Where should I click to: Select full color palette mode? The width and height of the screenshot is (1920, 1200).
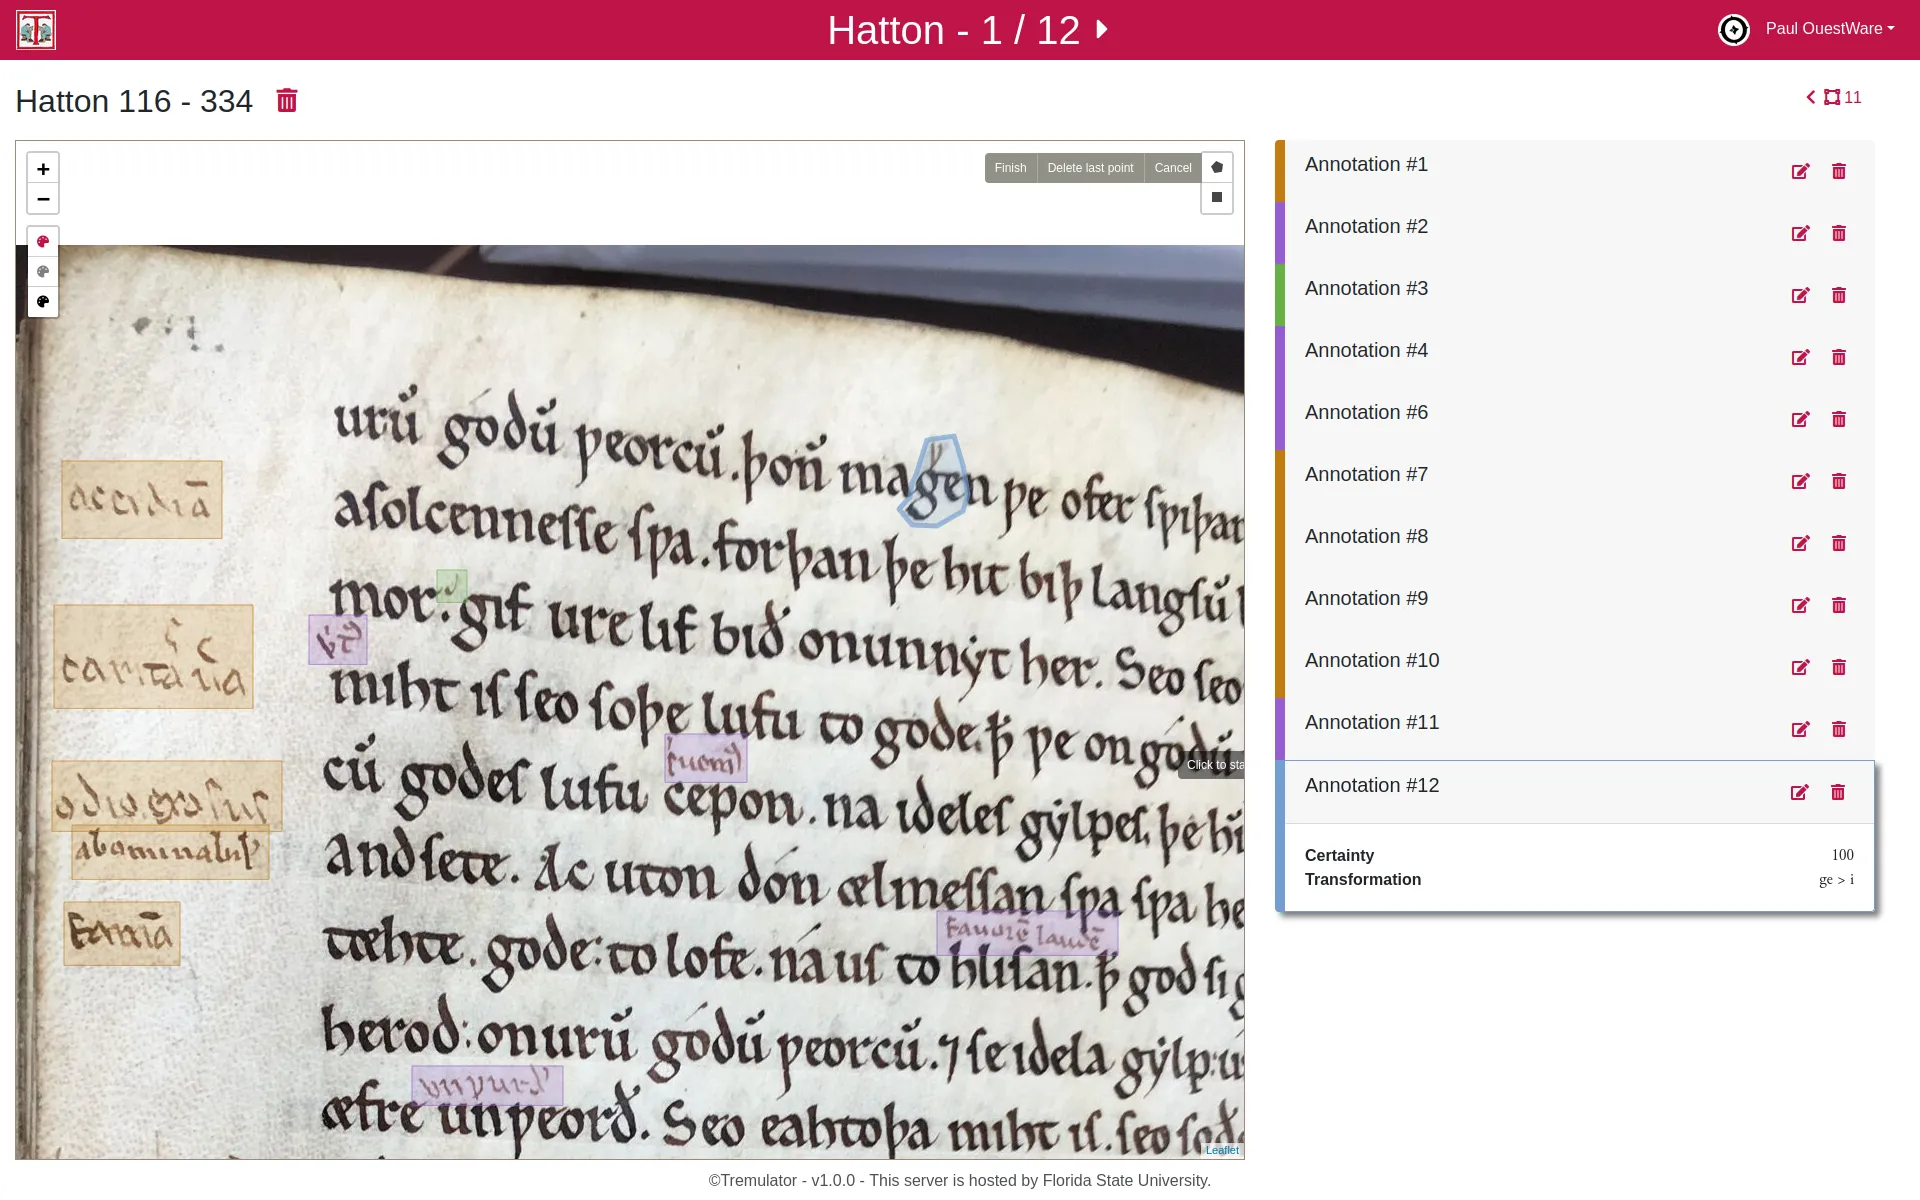pyautogui.click(x=43, y=241)
